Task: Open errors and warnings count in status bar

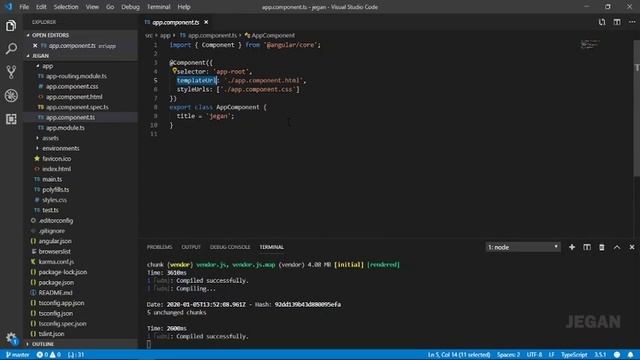Action: 49,355
